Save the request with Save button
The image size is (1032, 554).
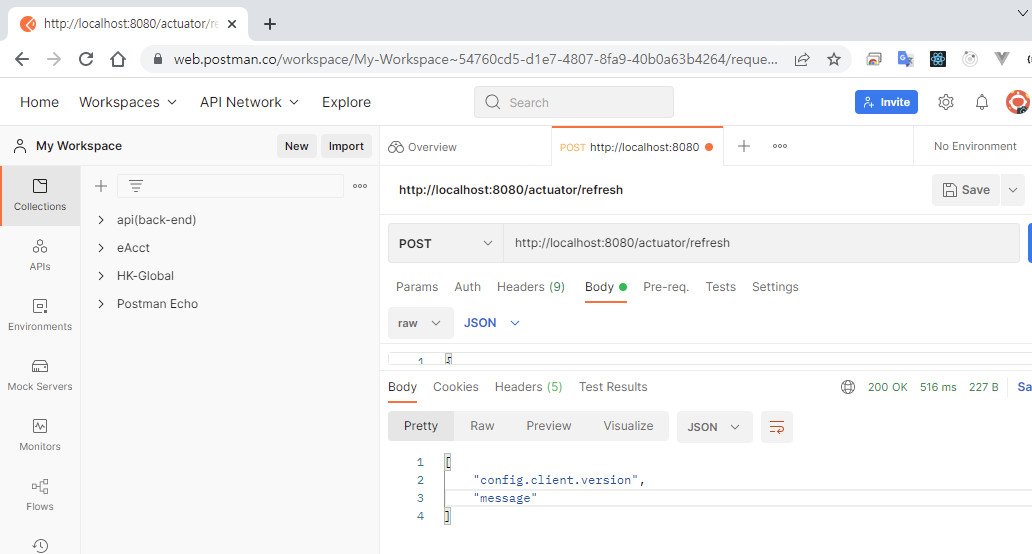966,190
